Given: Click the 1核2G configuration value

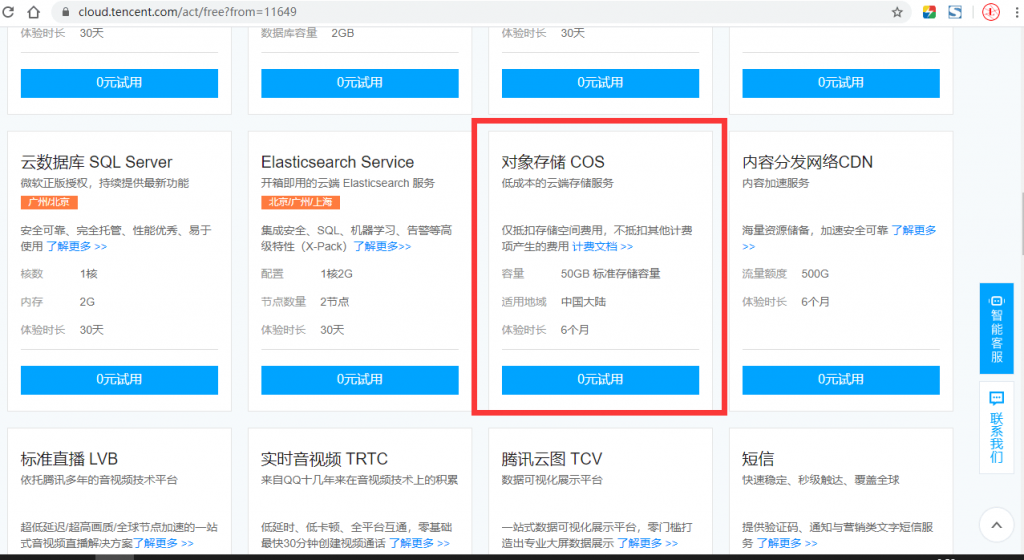Looking at the screenshot, I should [336, 273].
